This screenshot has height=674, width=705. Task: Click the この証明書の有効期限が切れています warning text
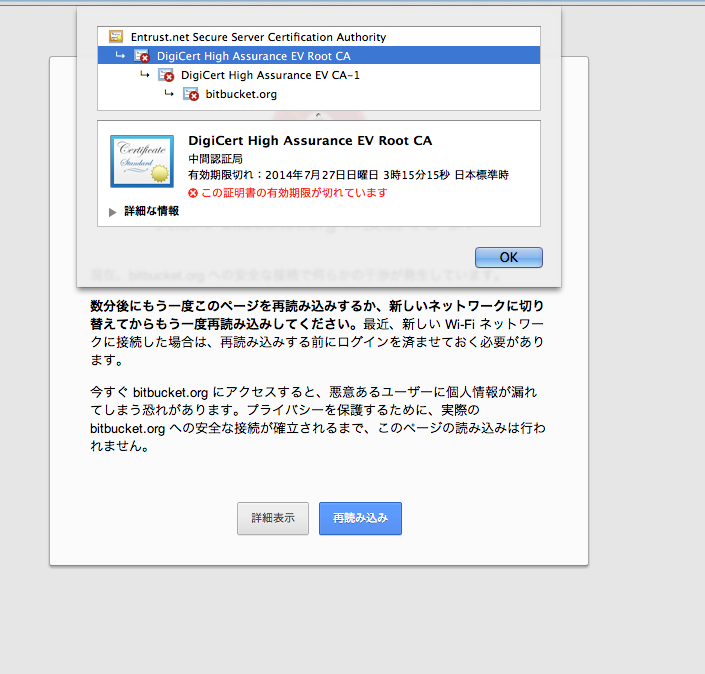click(x=294, y=193)
